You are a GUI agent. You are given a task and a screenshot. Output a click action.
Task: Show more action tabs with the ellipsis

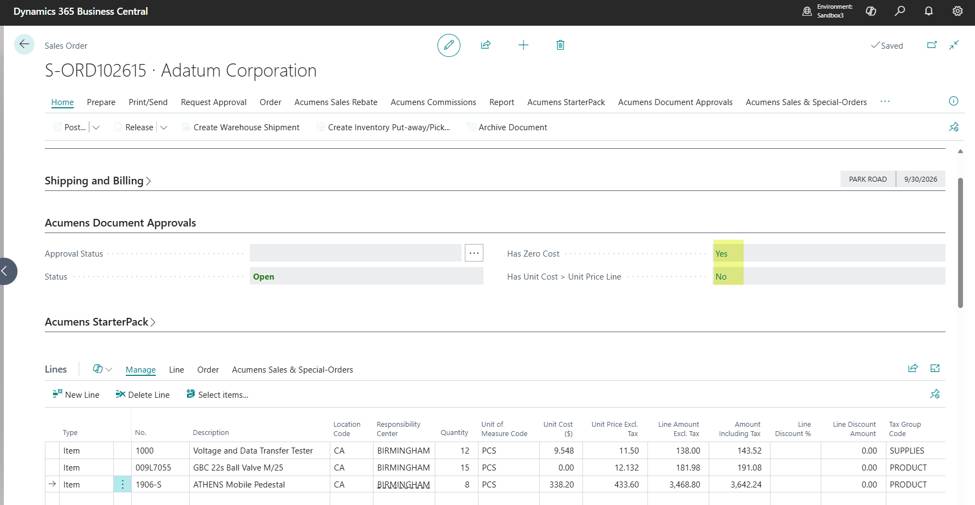pos(885,101)
